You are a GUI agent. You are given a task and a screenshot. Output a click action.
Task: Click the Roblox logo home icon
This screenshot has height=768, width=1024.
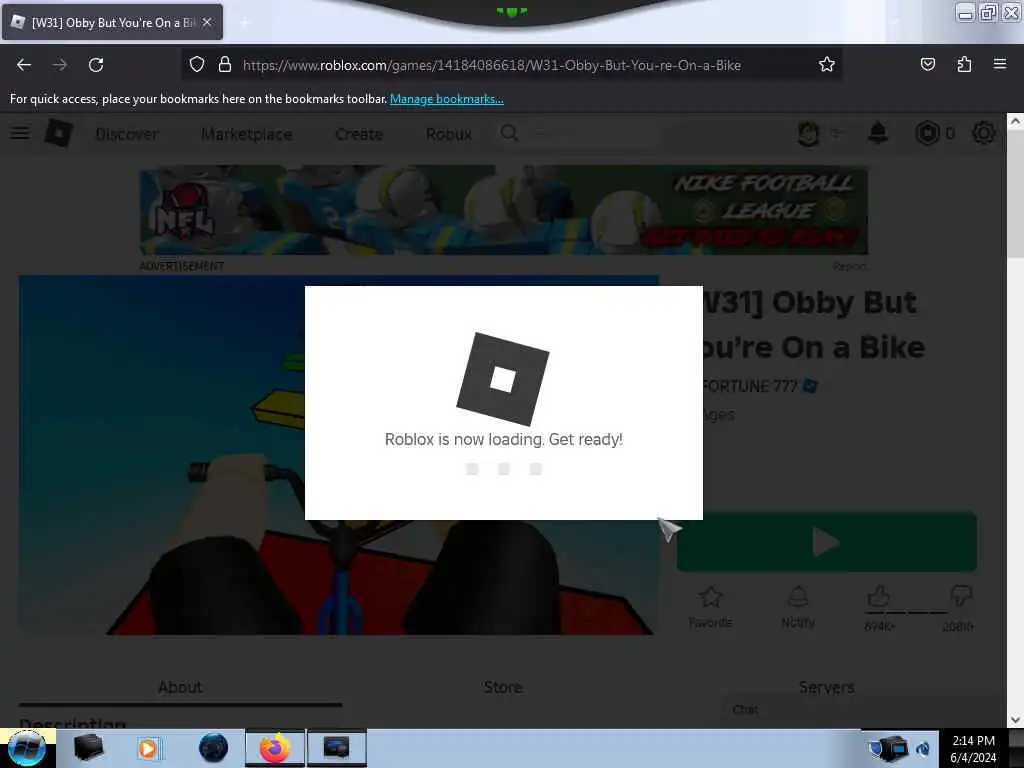tap(59, 133)
